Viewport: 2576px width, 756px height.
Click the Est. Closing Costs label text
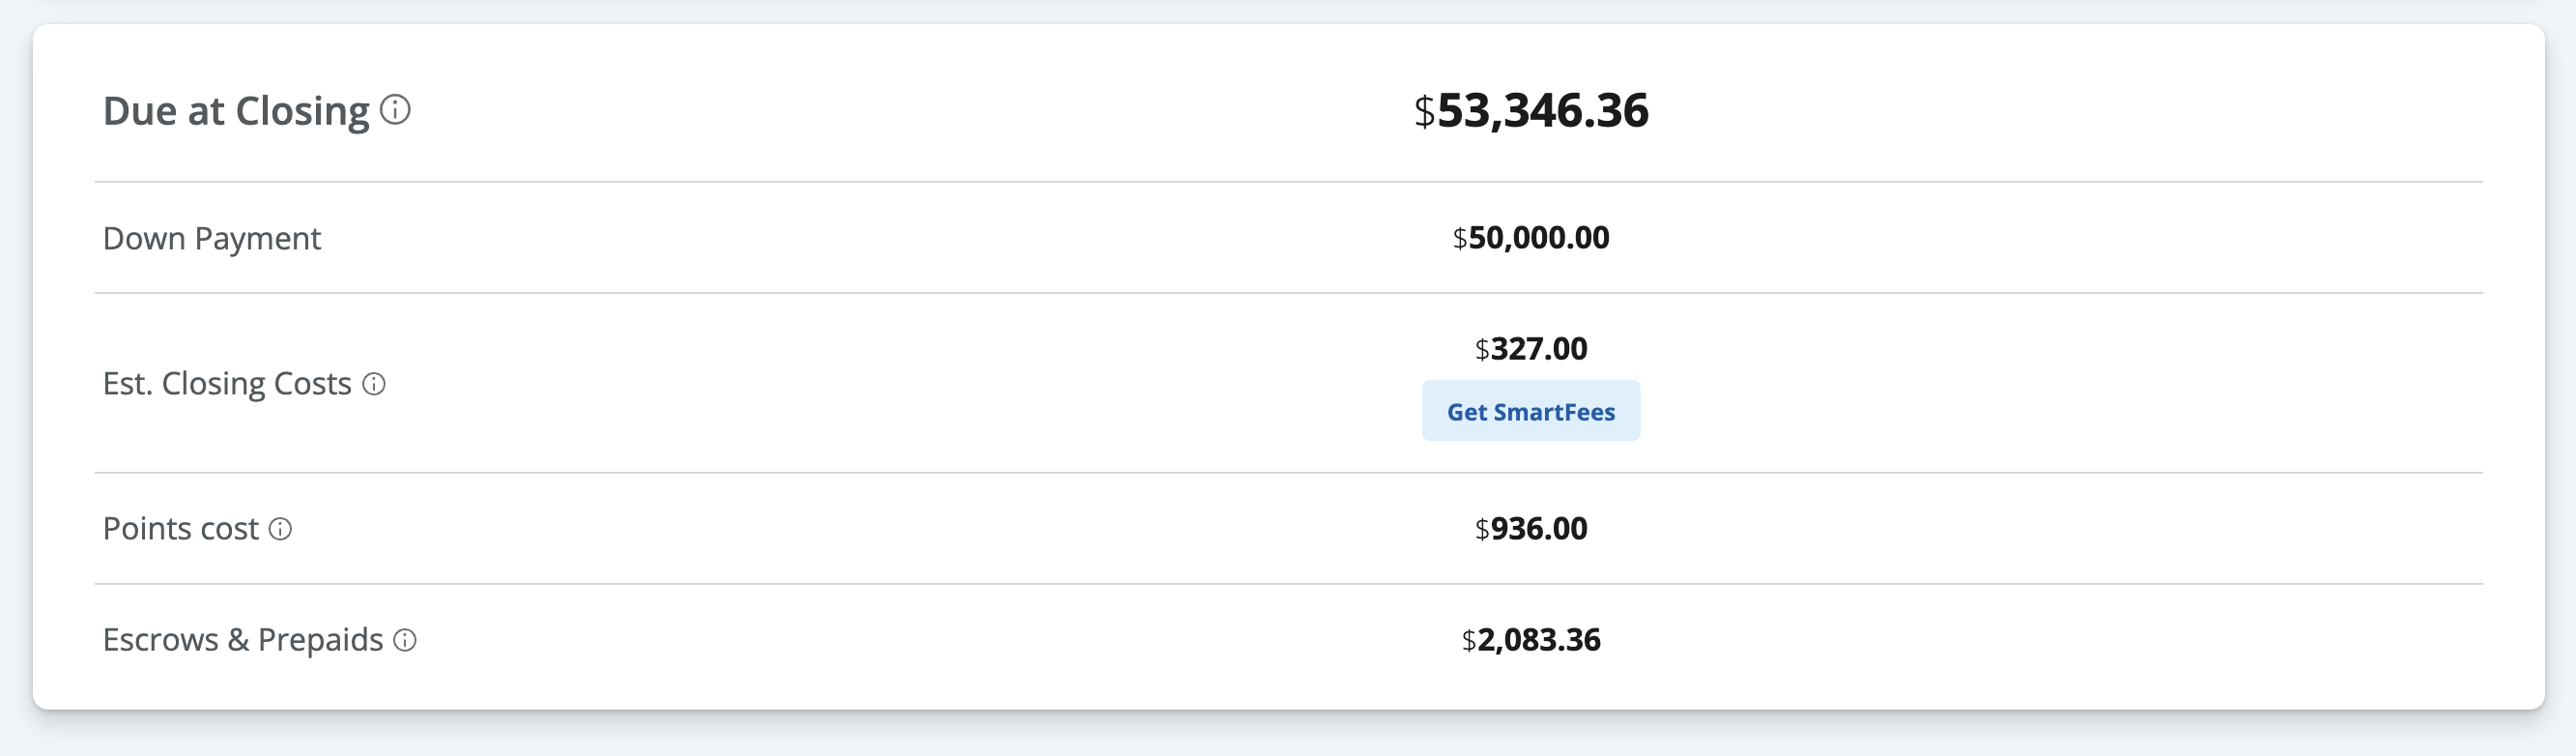click(x=227, y=384)
